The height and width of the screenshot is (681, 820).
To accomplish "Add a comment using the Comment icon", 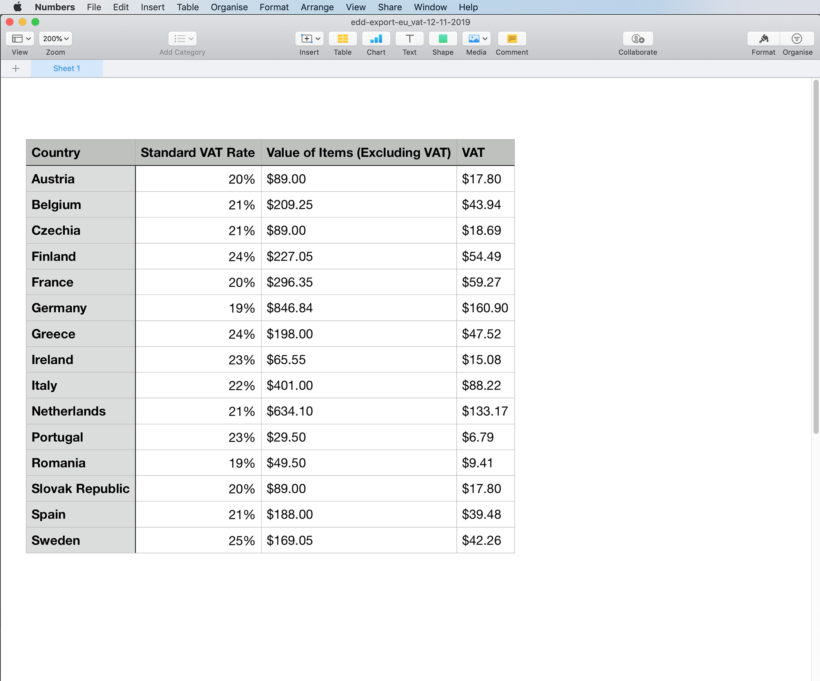I will tap(511, 38).
